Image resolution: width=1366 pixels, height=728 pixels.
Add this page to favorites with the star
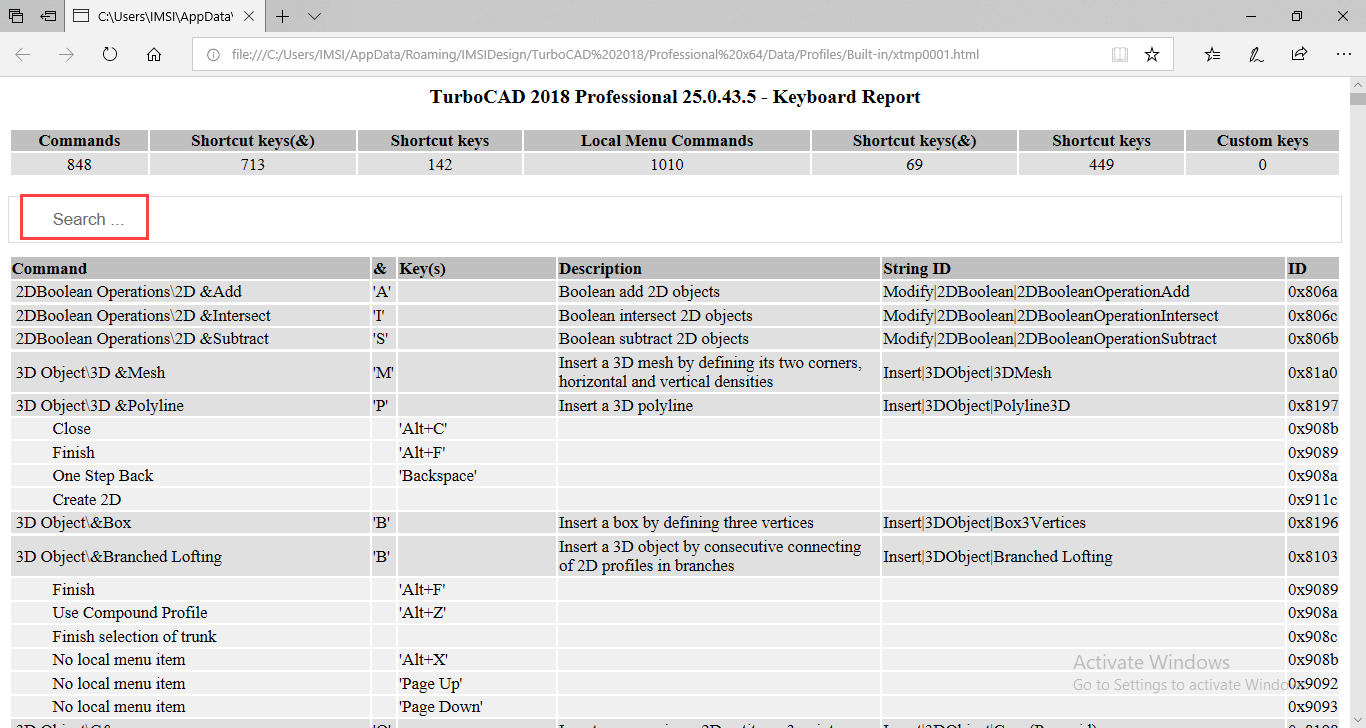pos(1152,55)
